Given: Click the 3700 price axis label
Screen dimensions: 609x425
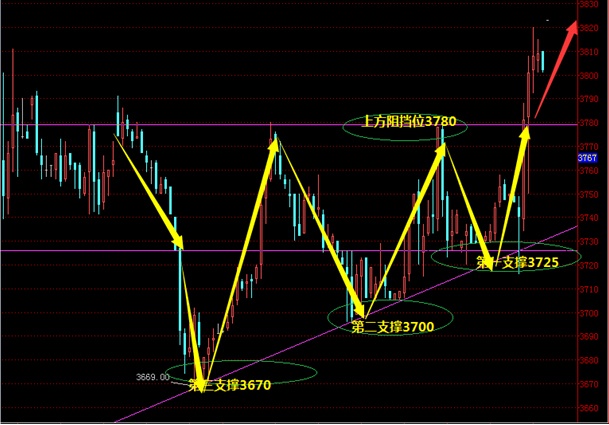Looking at the screenshot, I should (x=590, y=313).
